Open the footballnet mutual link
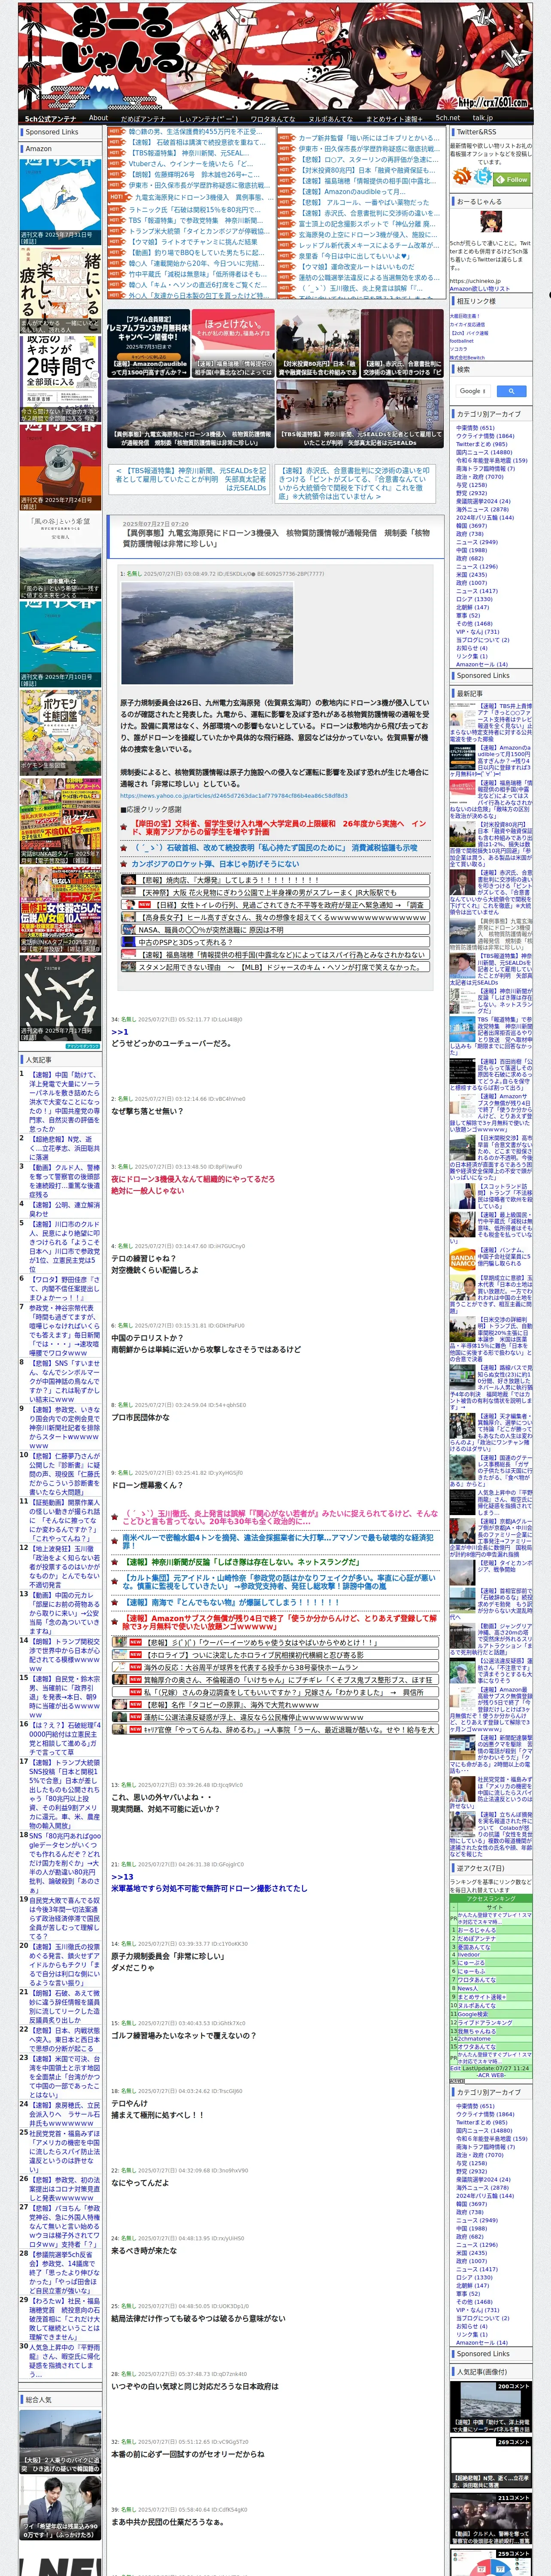 (x=462, y=340)
